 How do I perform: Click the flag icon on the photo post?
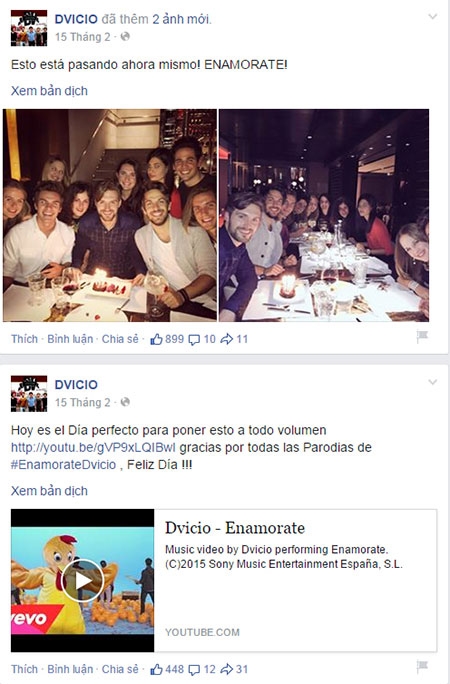(x=422, y=336)
